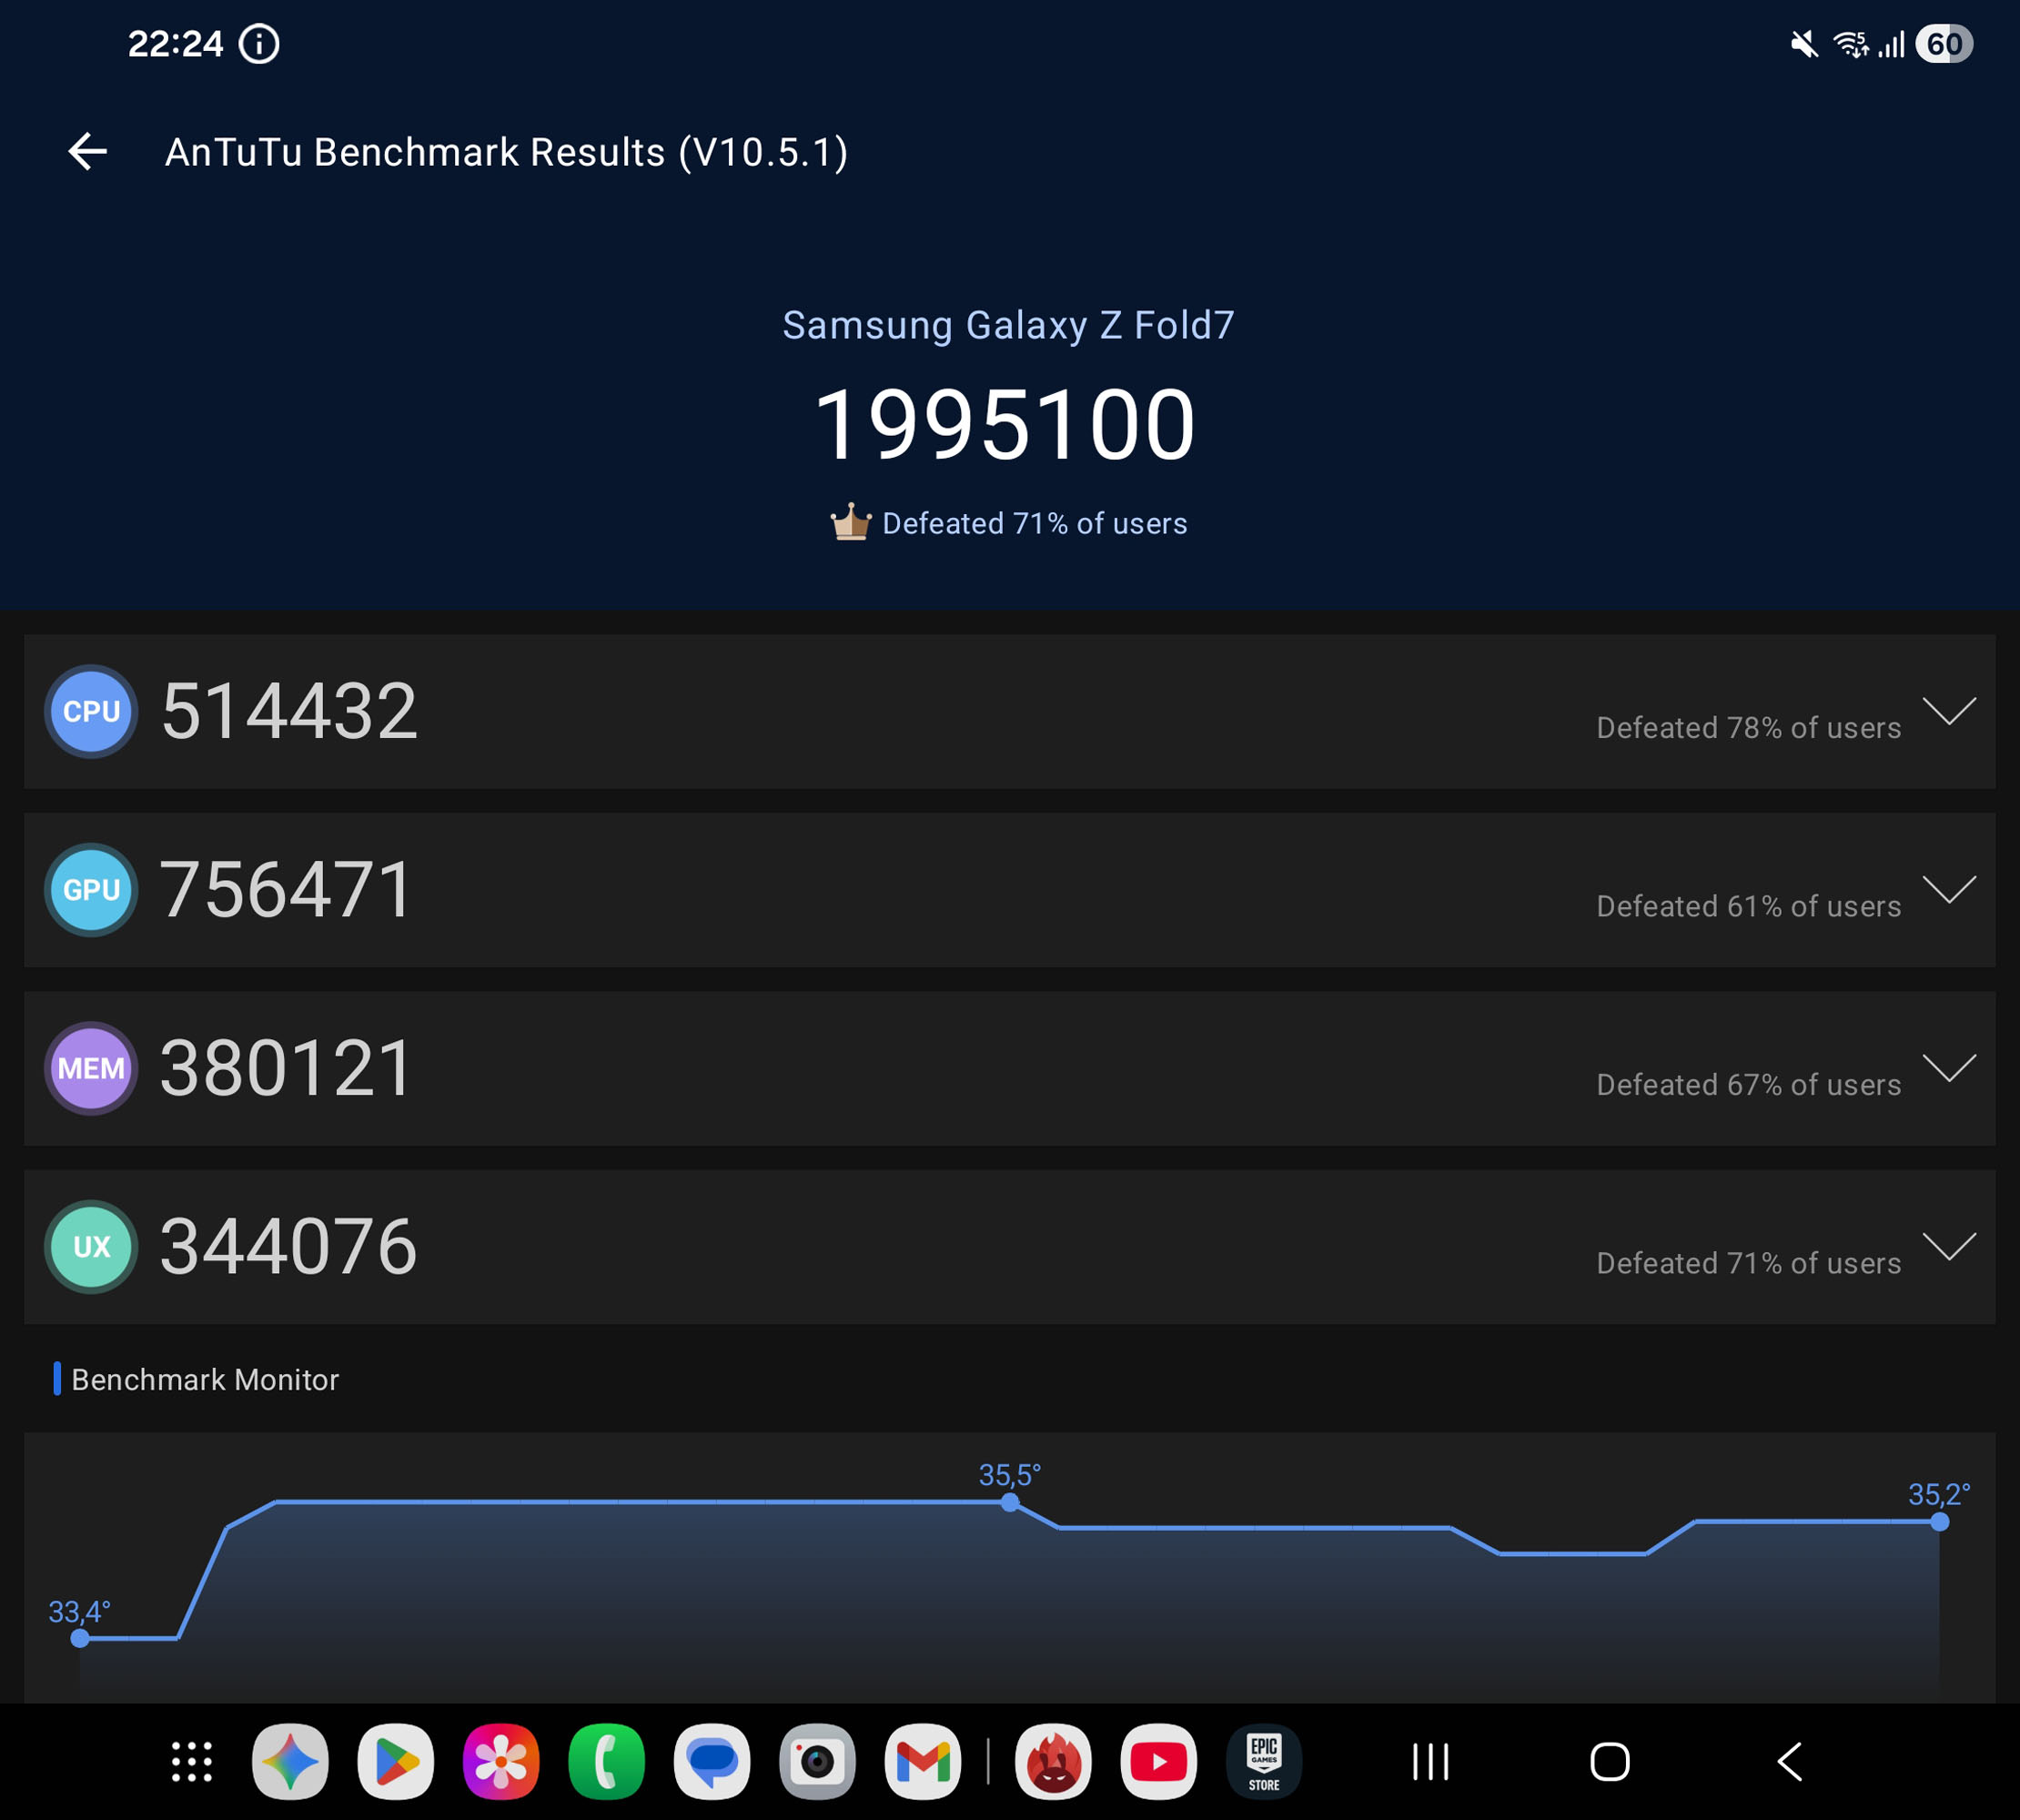Tap 'Defeated 67% of users' text
The height and width of the screenshot is (1820, 2020).
pos(1749,1085)
